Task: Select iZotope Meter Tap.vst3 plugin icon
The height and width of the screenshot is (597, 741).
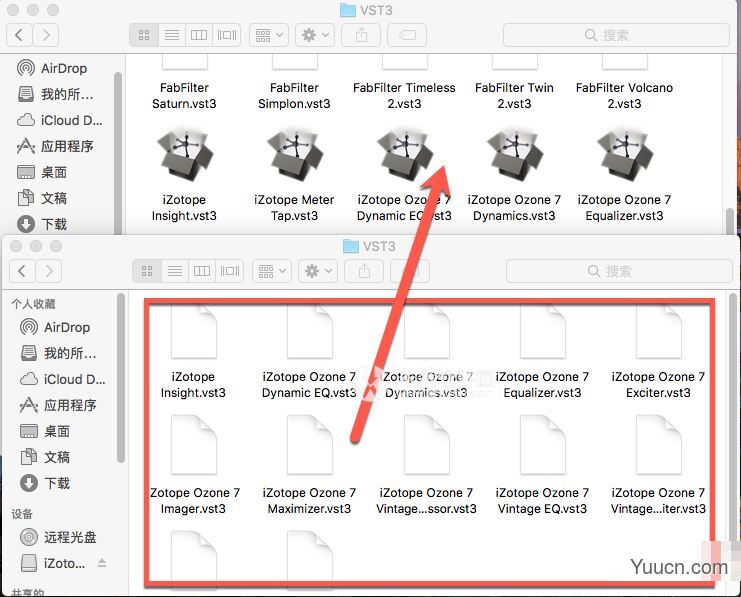Action: [294, 156]
